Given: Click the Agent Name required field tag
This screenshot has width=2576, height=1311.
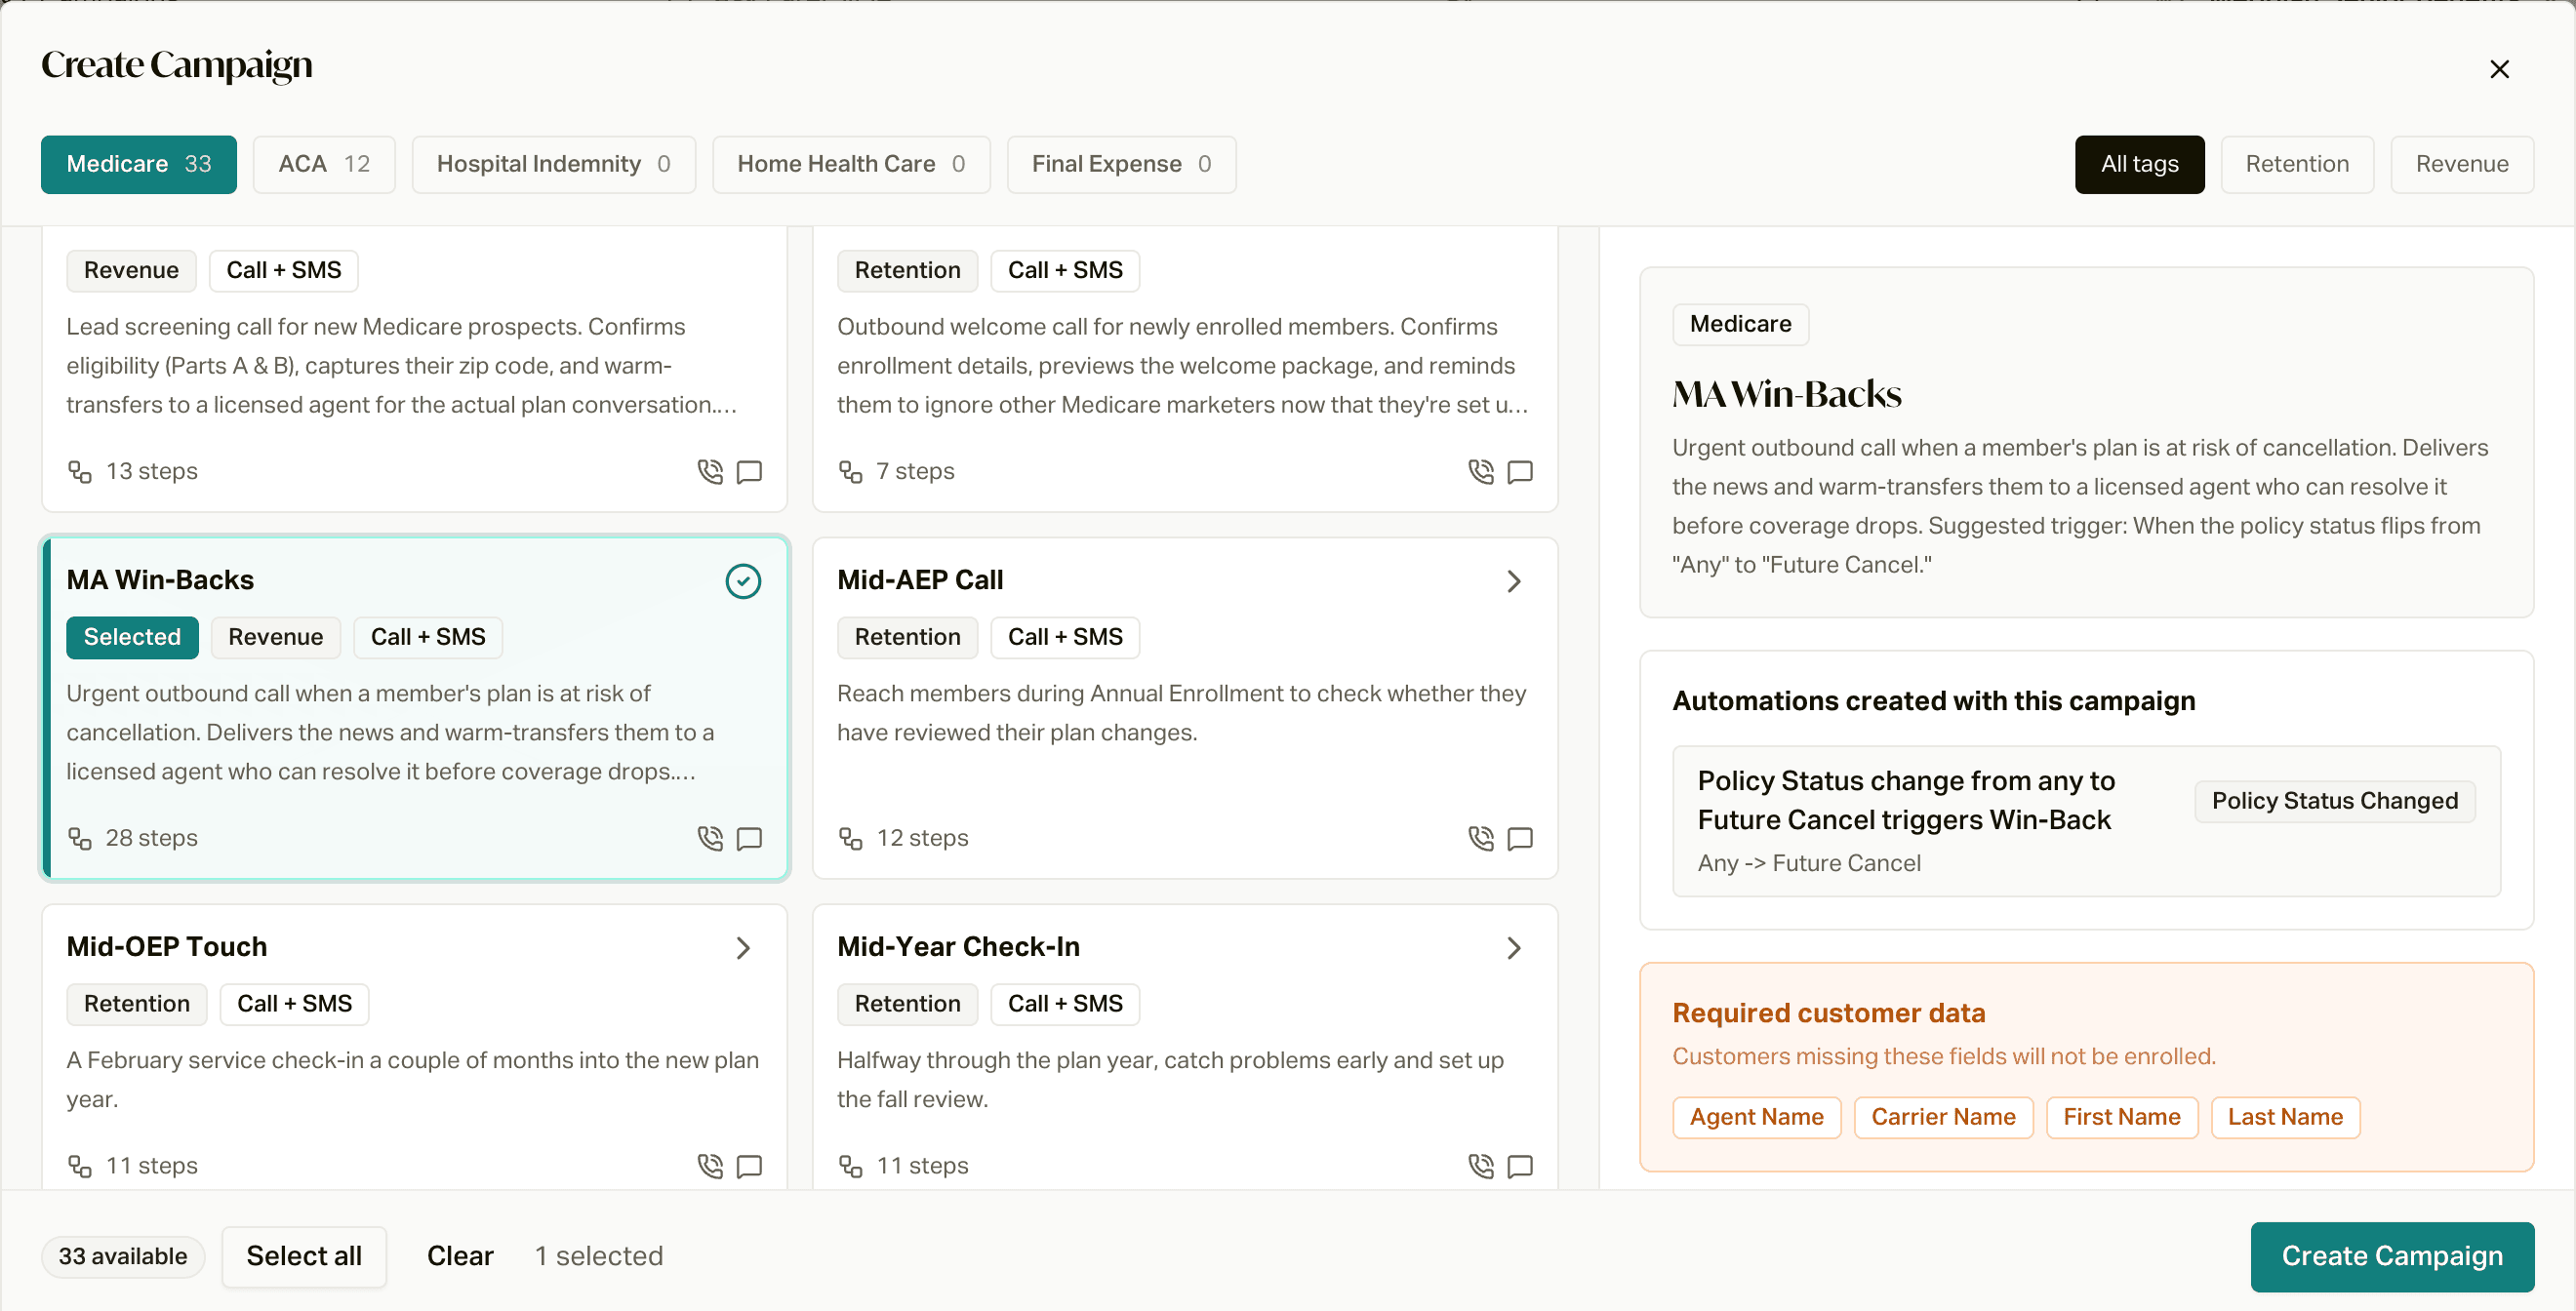Looking at the screenshot, I should [x=1756, y=1117].
